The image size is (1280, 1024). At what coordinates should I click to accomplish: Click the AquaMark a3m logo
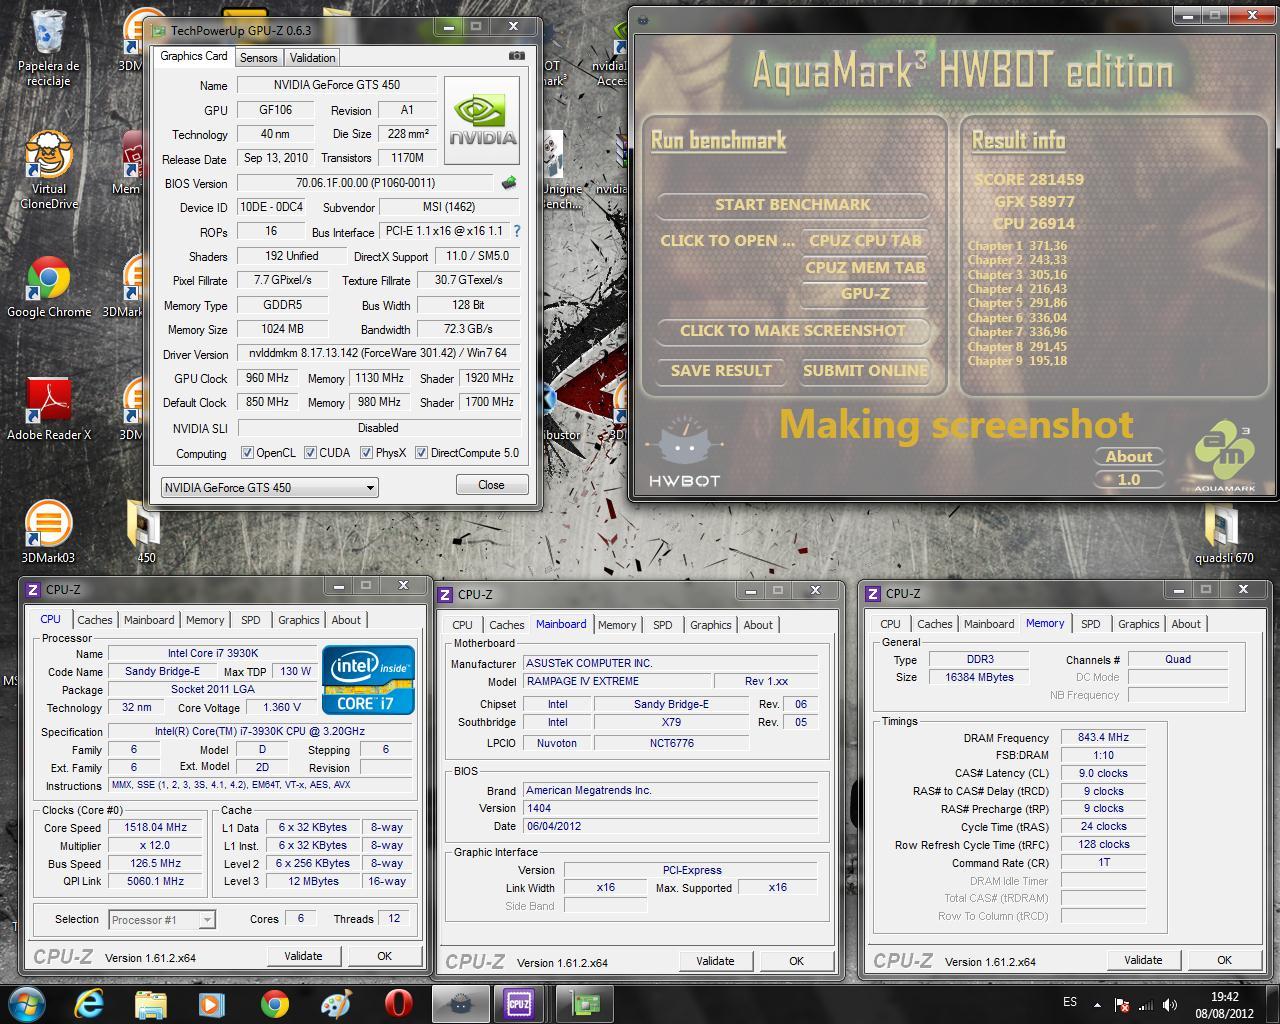click(1224, 457)
